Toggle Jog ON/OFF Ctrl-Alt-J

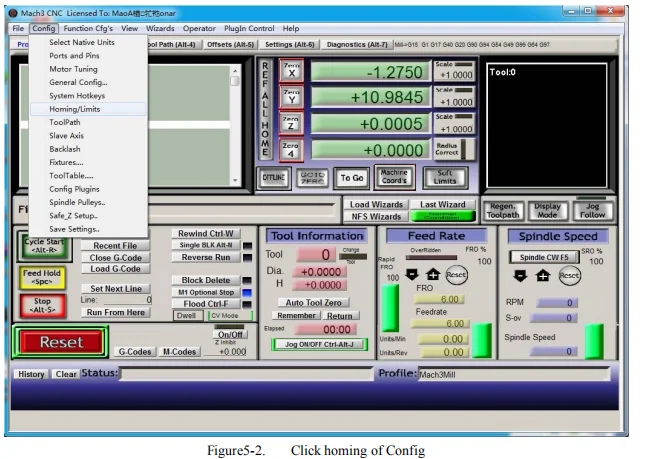319,345
